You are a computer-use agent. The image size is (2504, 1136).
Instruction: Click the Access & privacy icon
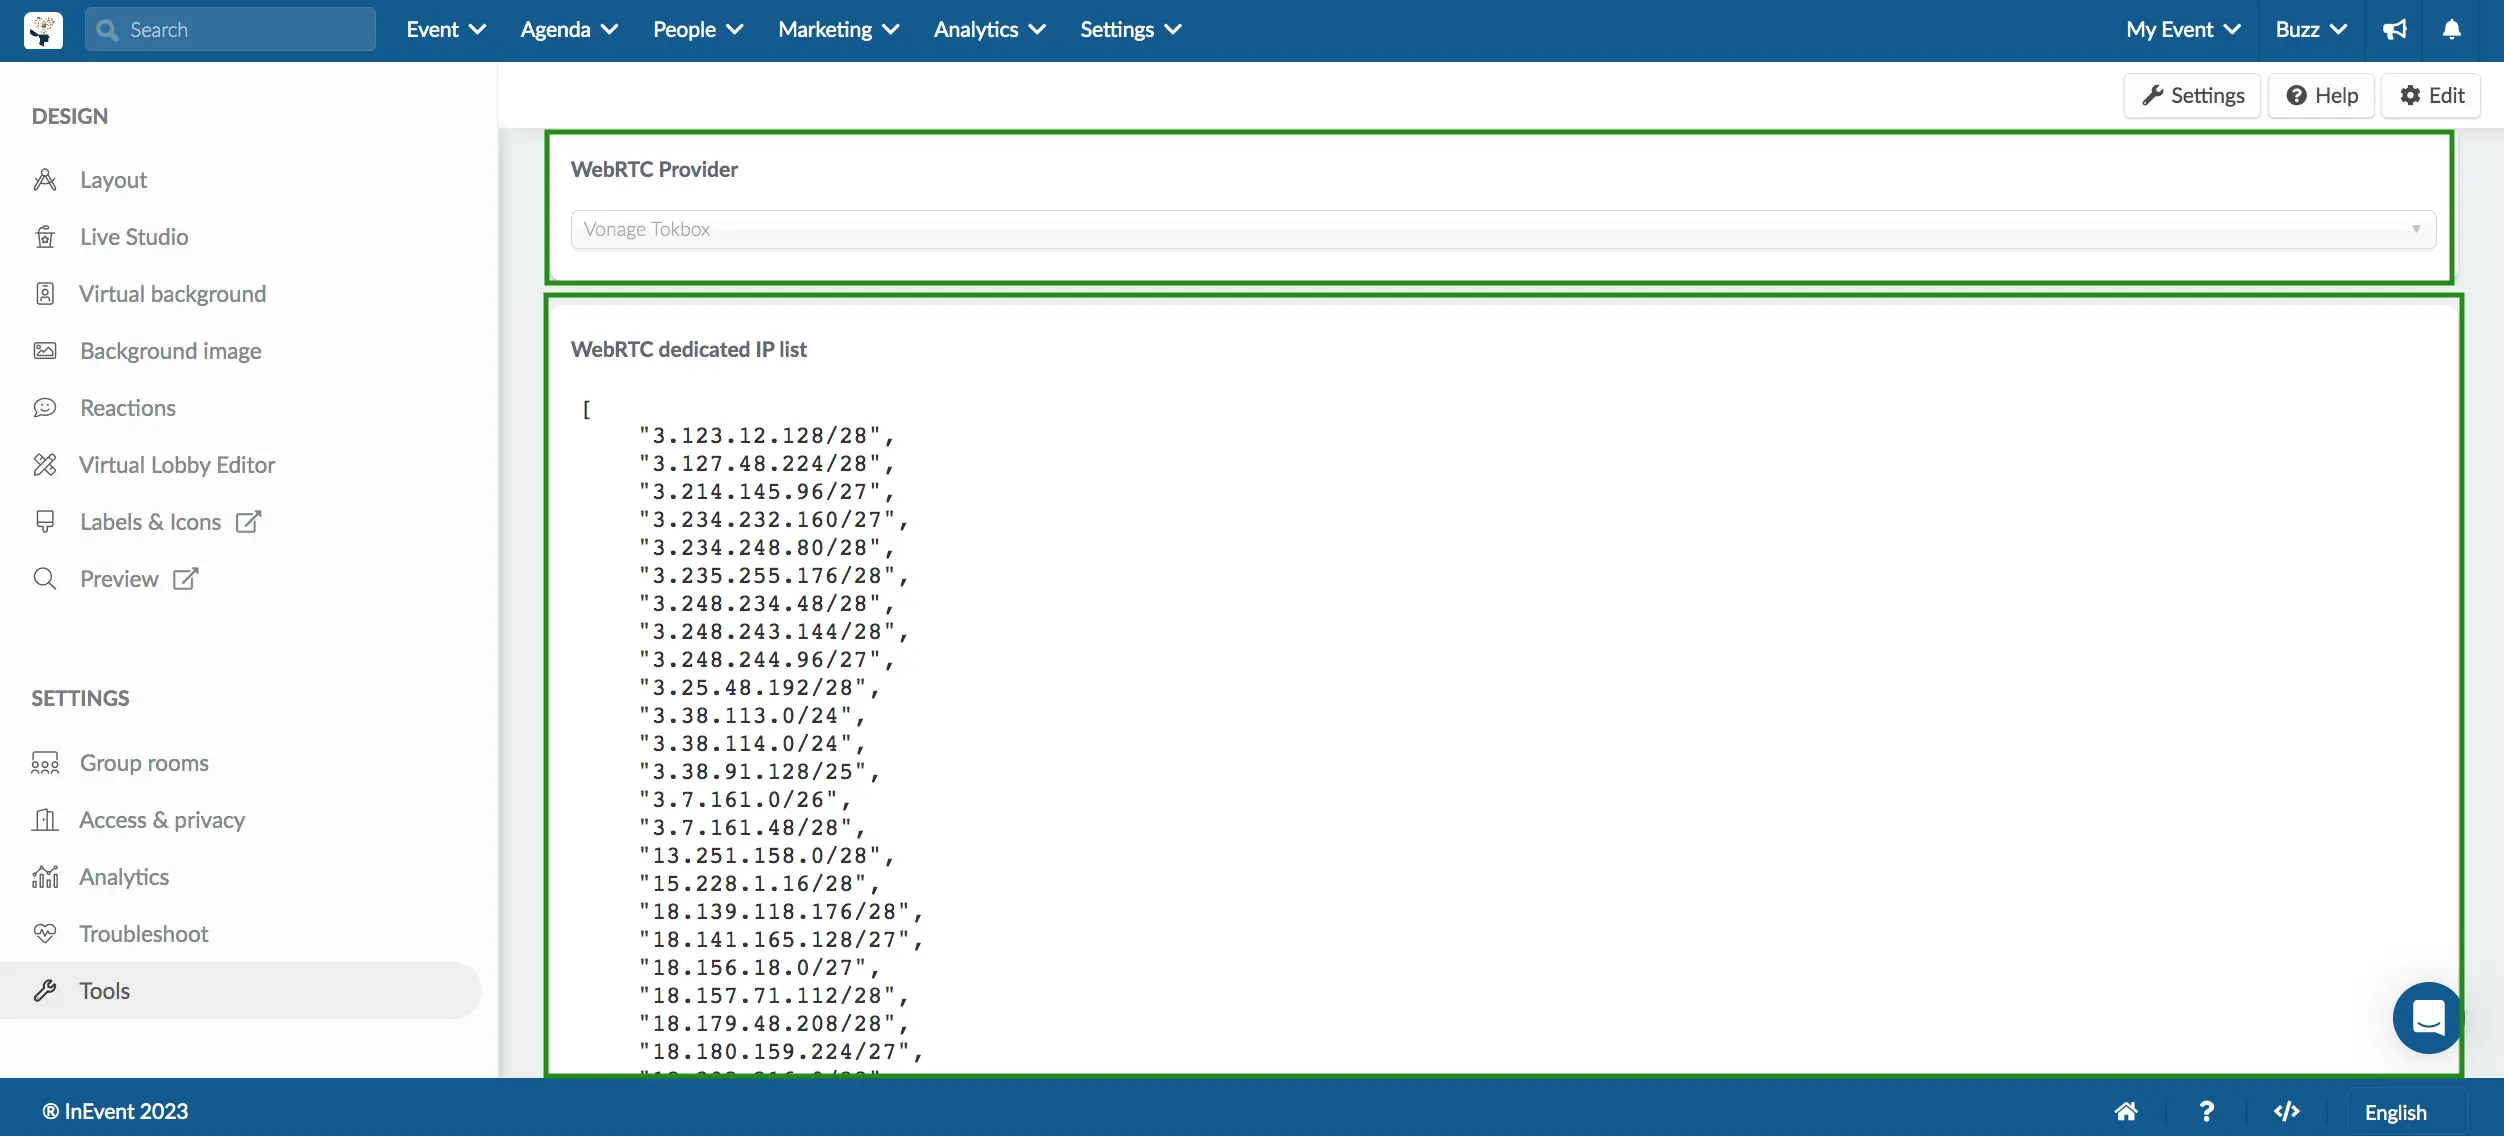click(45, 820)
